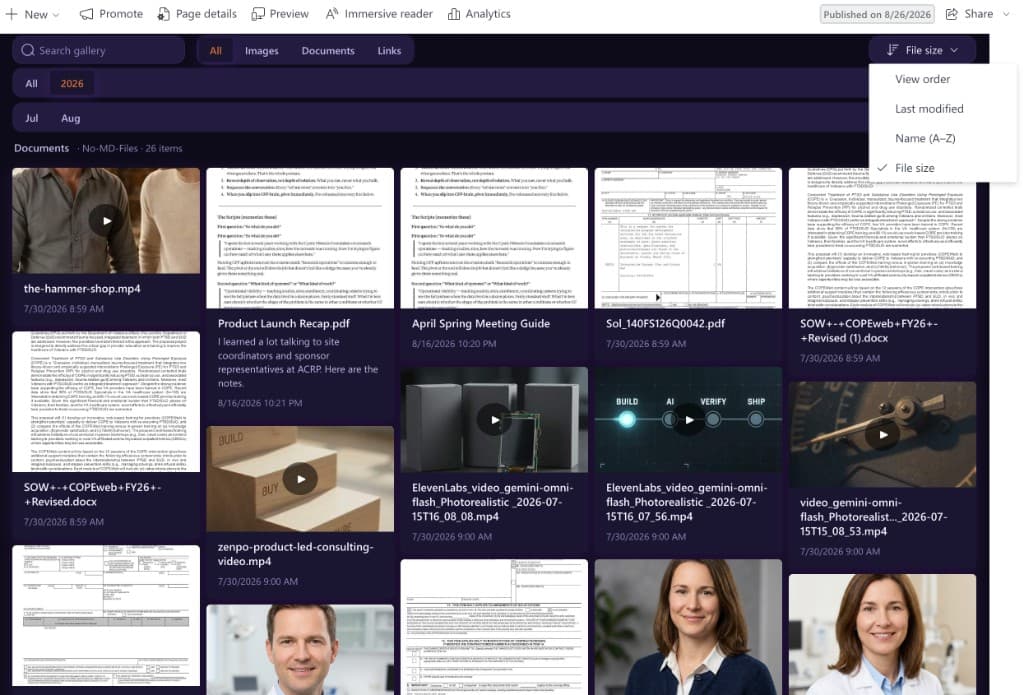Viewport: 1024px width, 695px height.
Task: Play ElevenLabs video 15T16_07_56.mp4
Action: (x=688, y=420)
